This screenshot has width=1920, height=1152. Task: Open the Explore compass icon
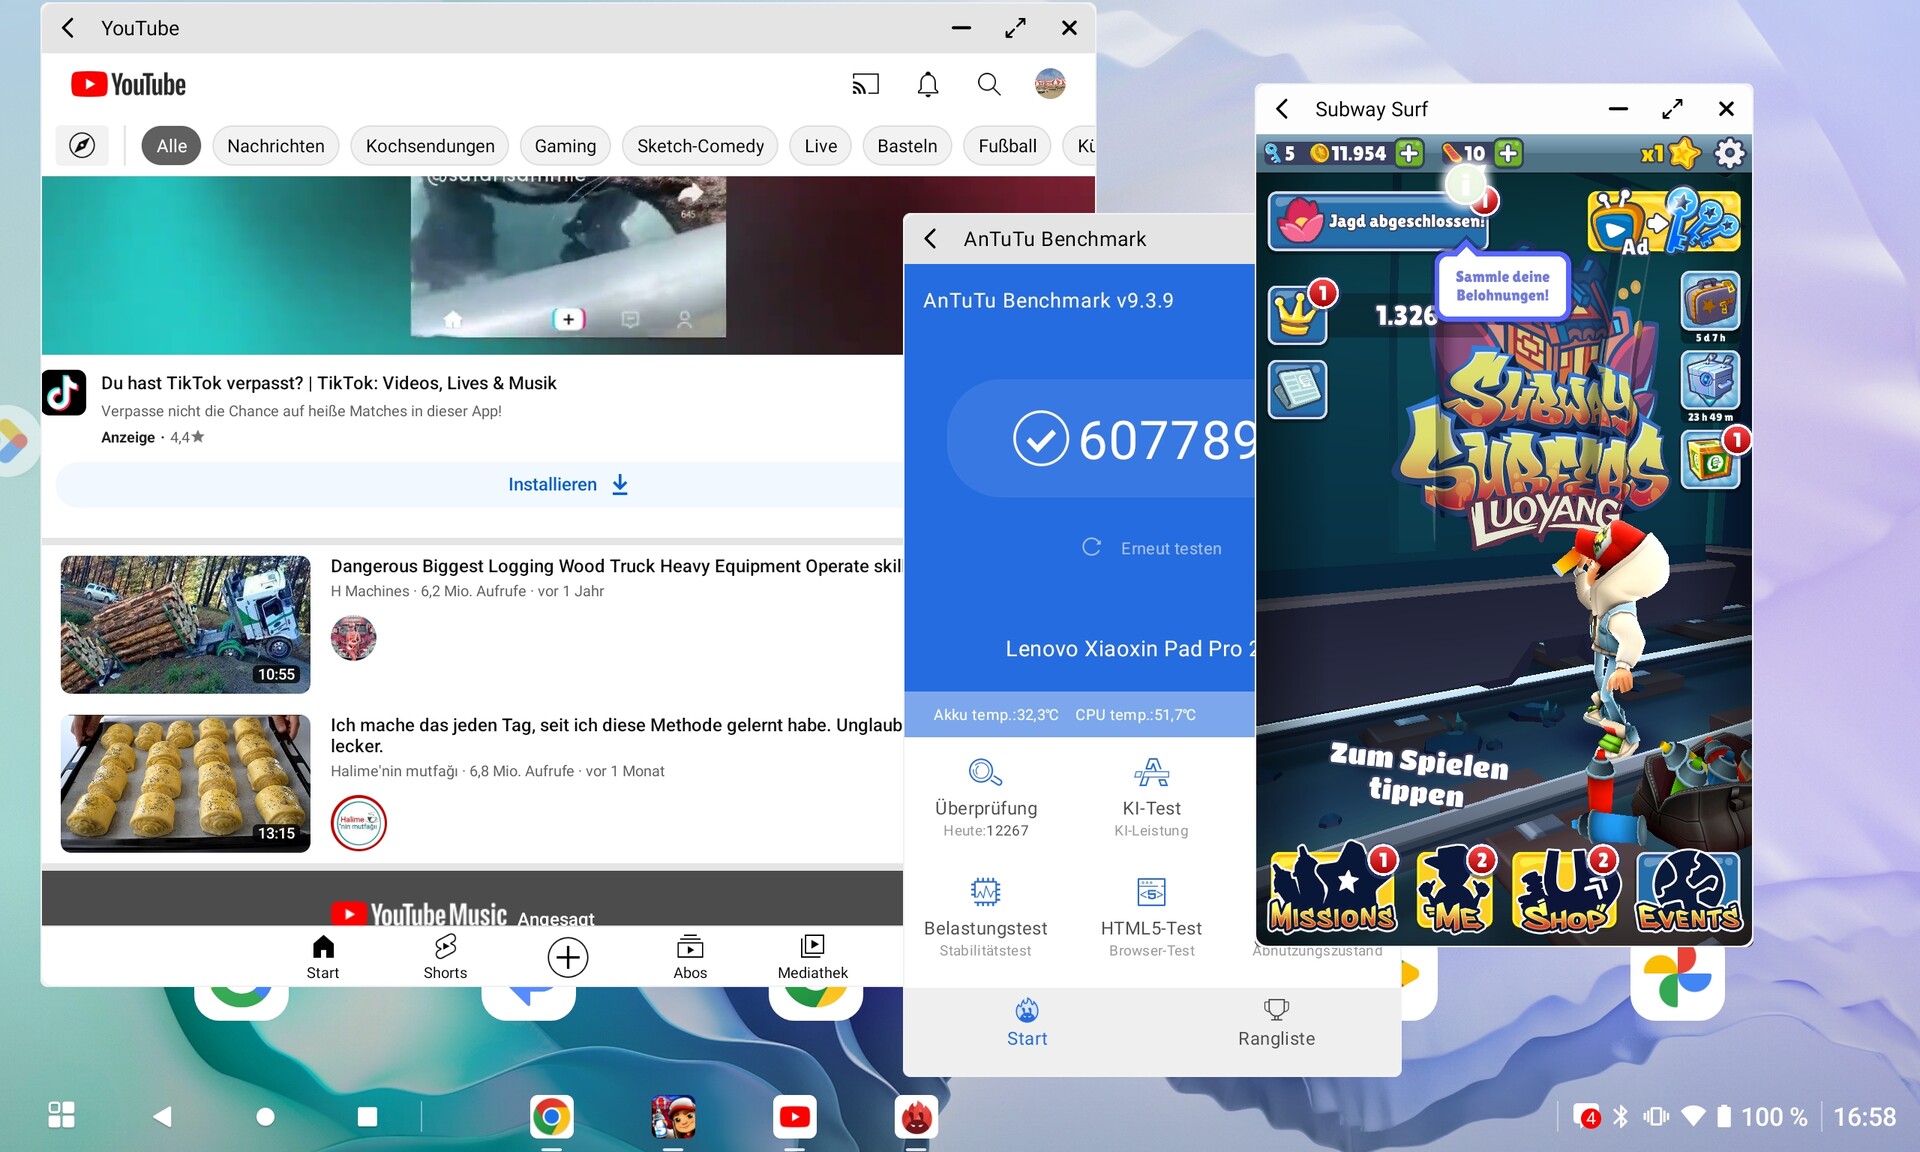[82, 146]
